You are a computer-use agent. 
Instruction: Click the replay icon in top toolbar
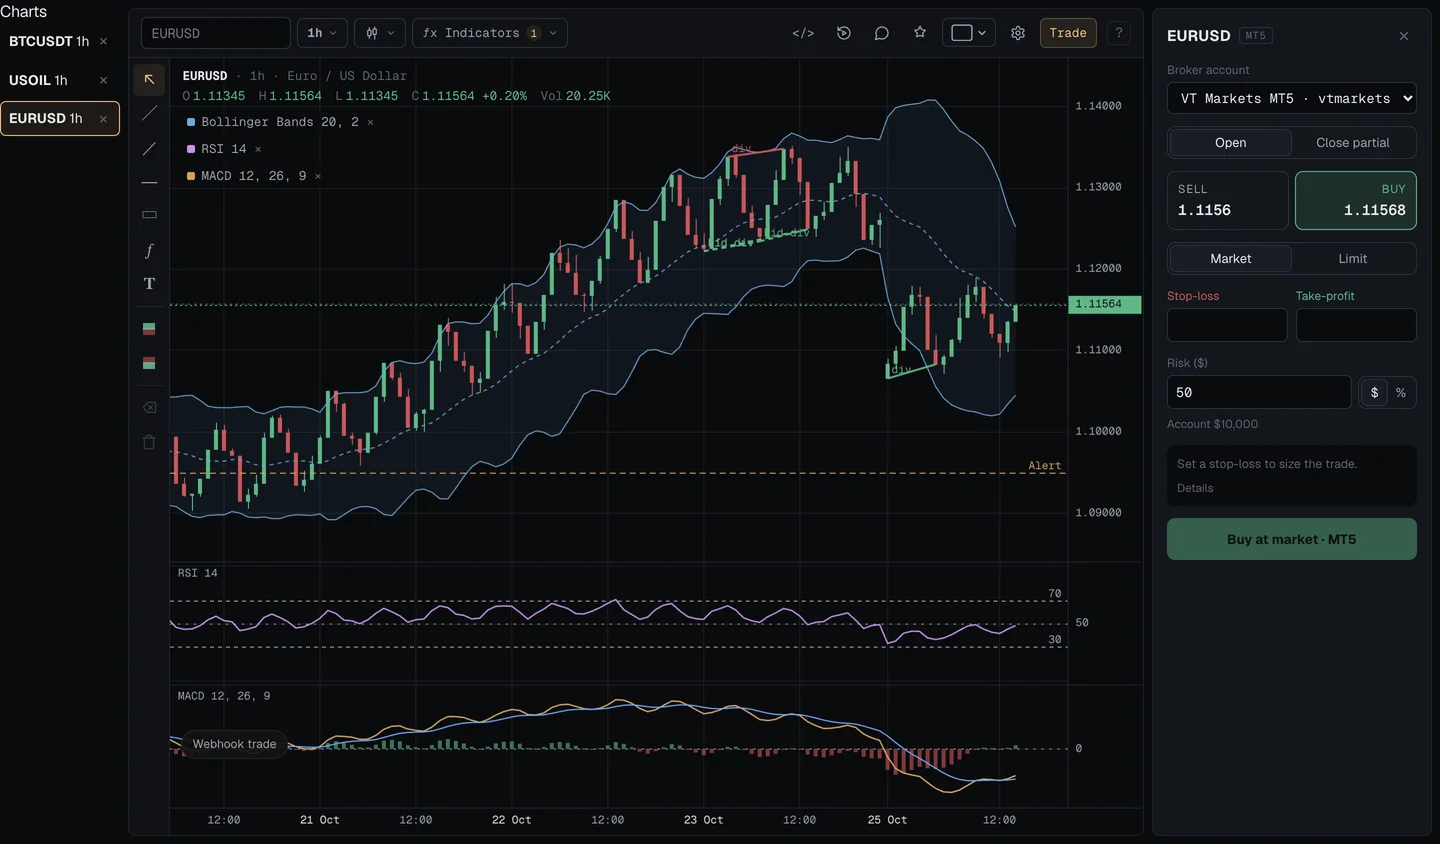(844, 33)
